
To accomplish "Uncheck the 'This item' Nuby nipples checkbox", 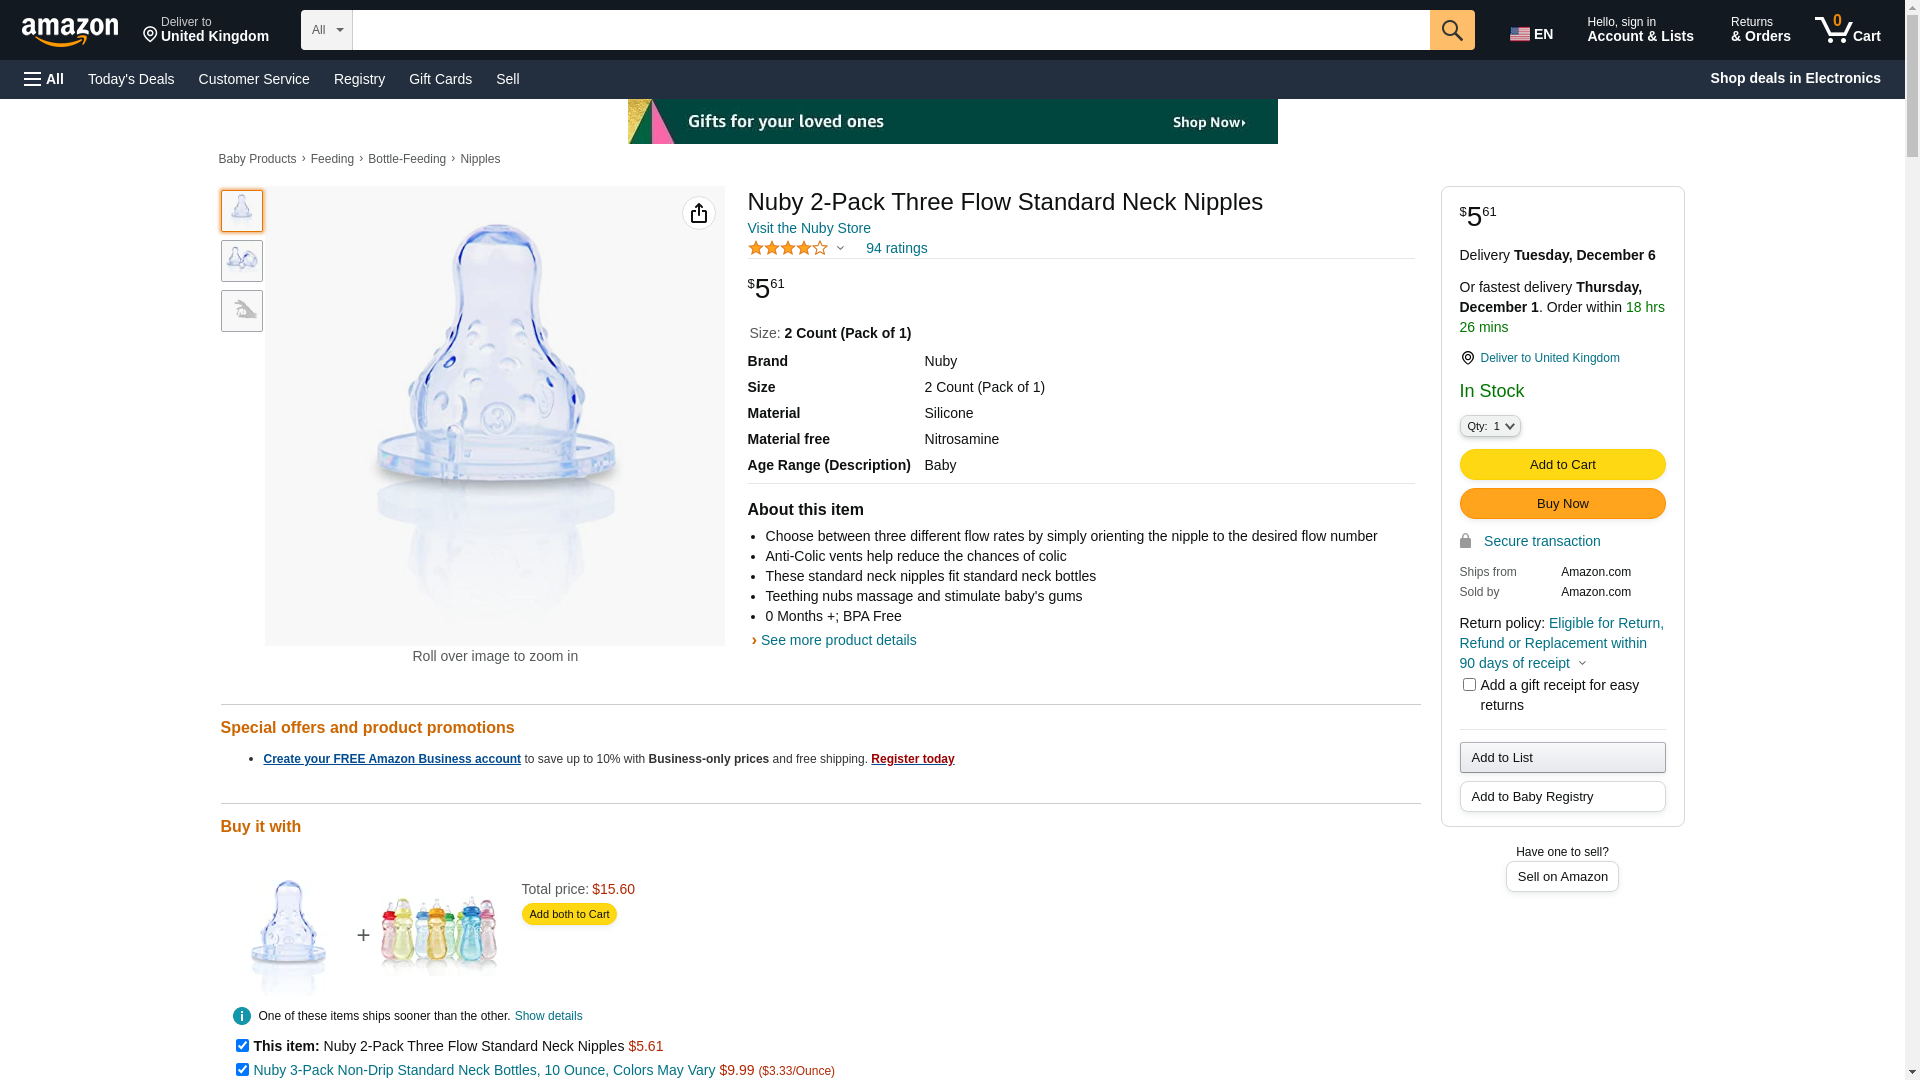I will (x=242, y=1045).
